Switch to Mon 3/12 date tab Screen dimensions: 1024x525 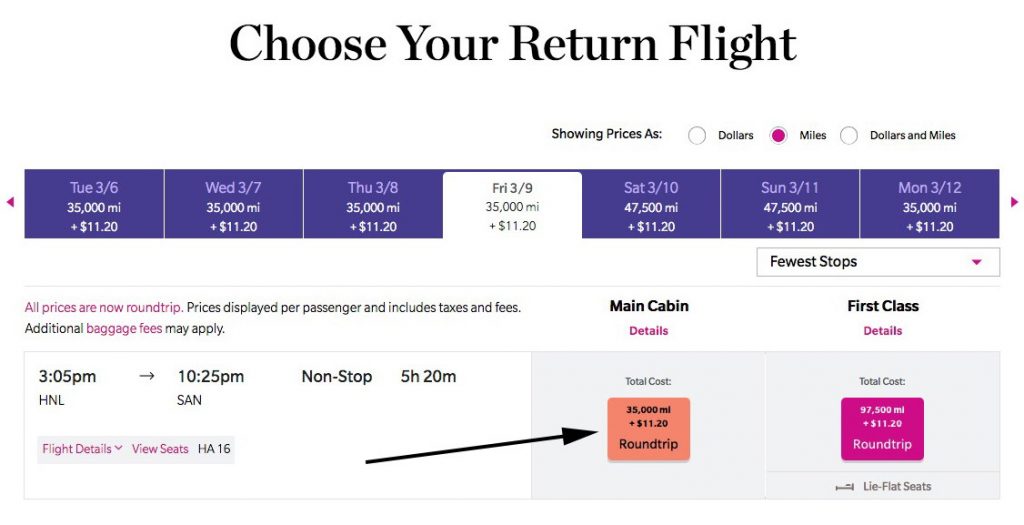click(929, 204)
